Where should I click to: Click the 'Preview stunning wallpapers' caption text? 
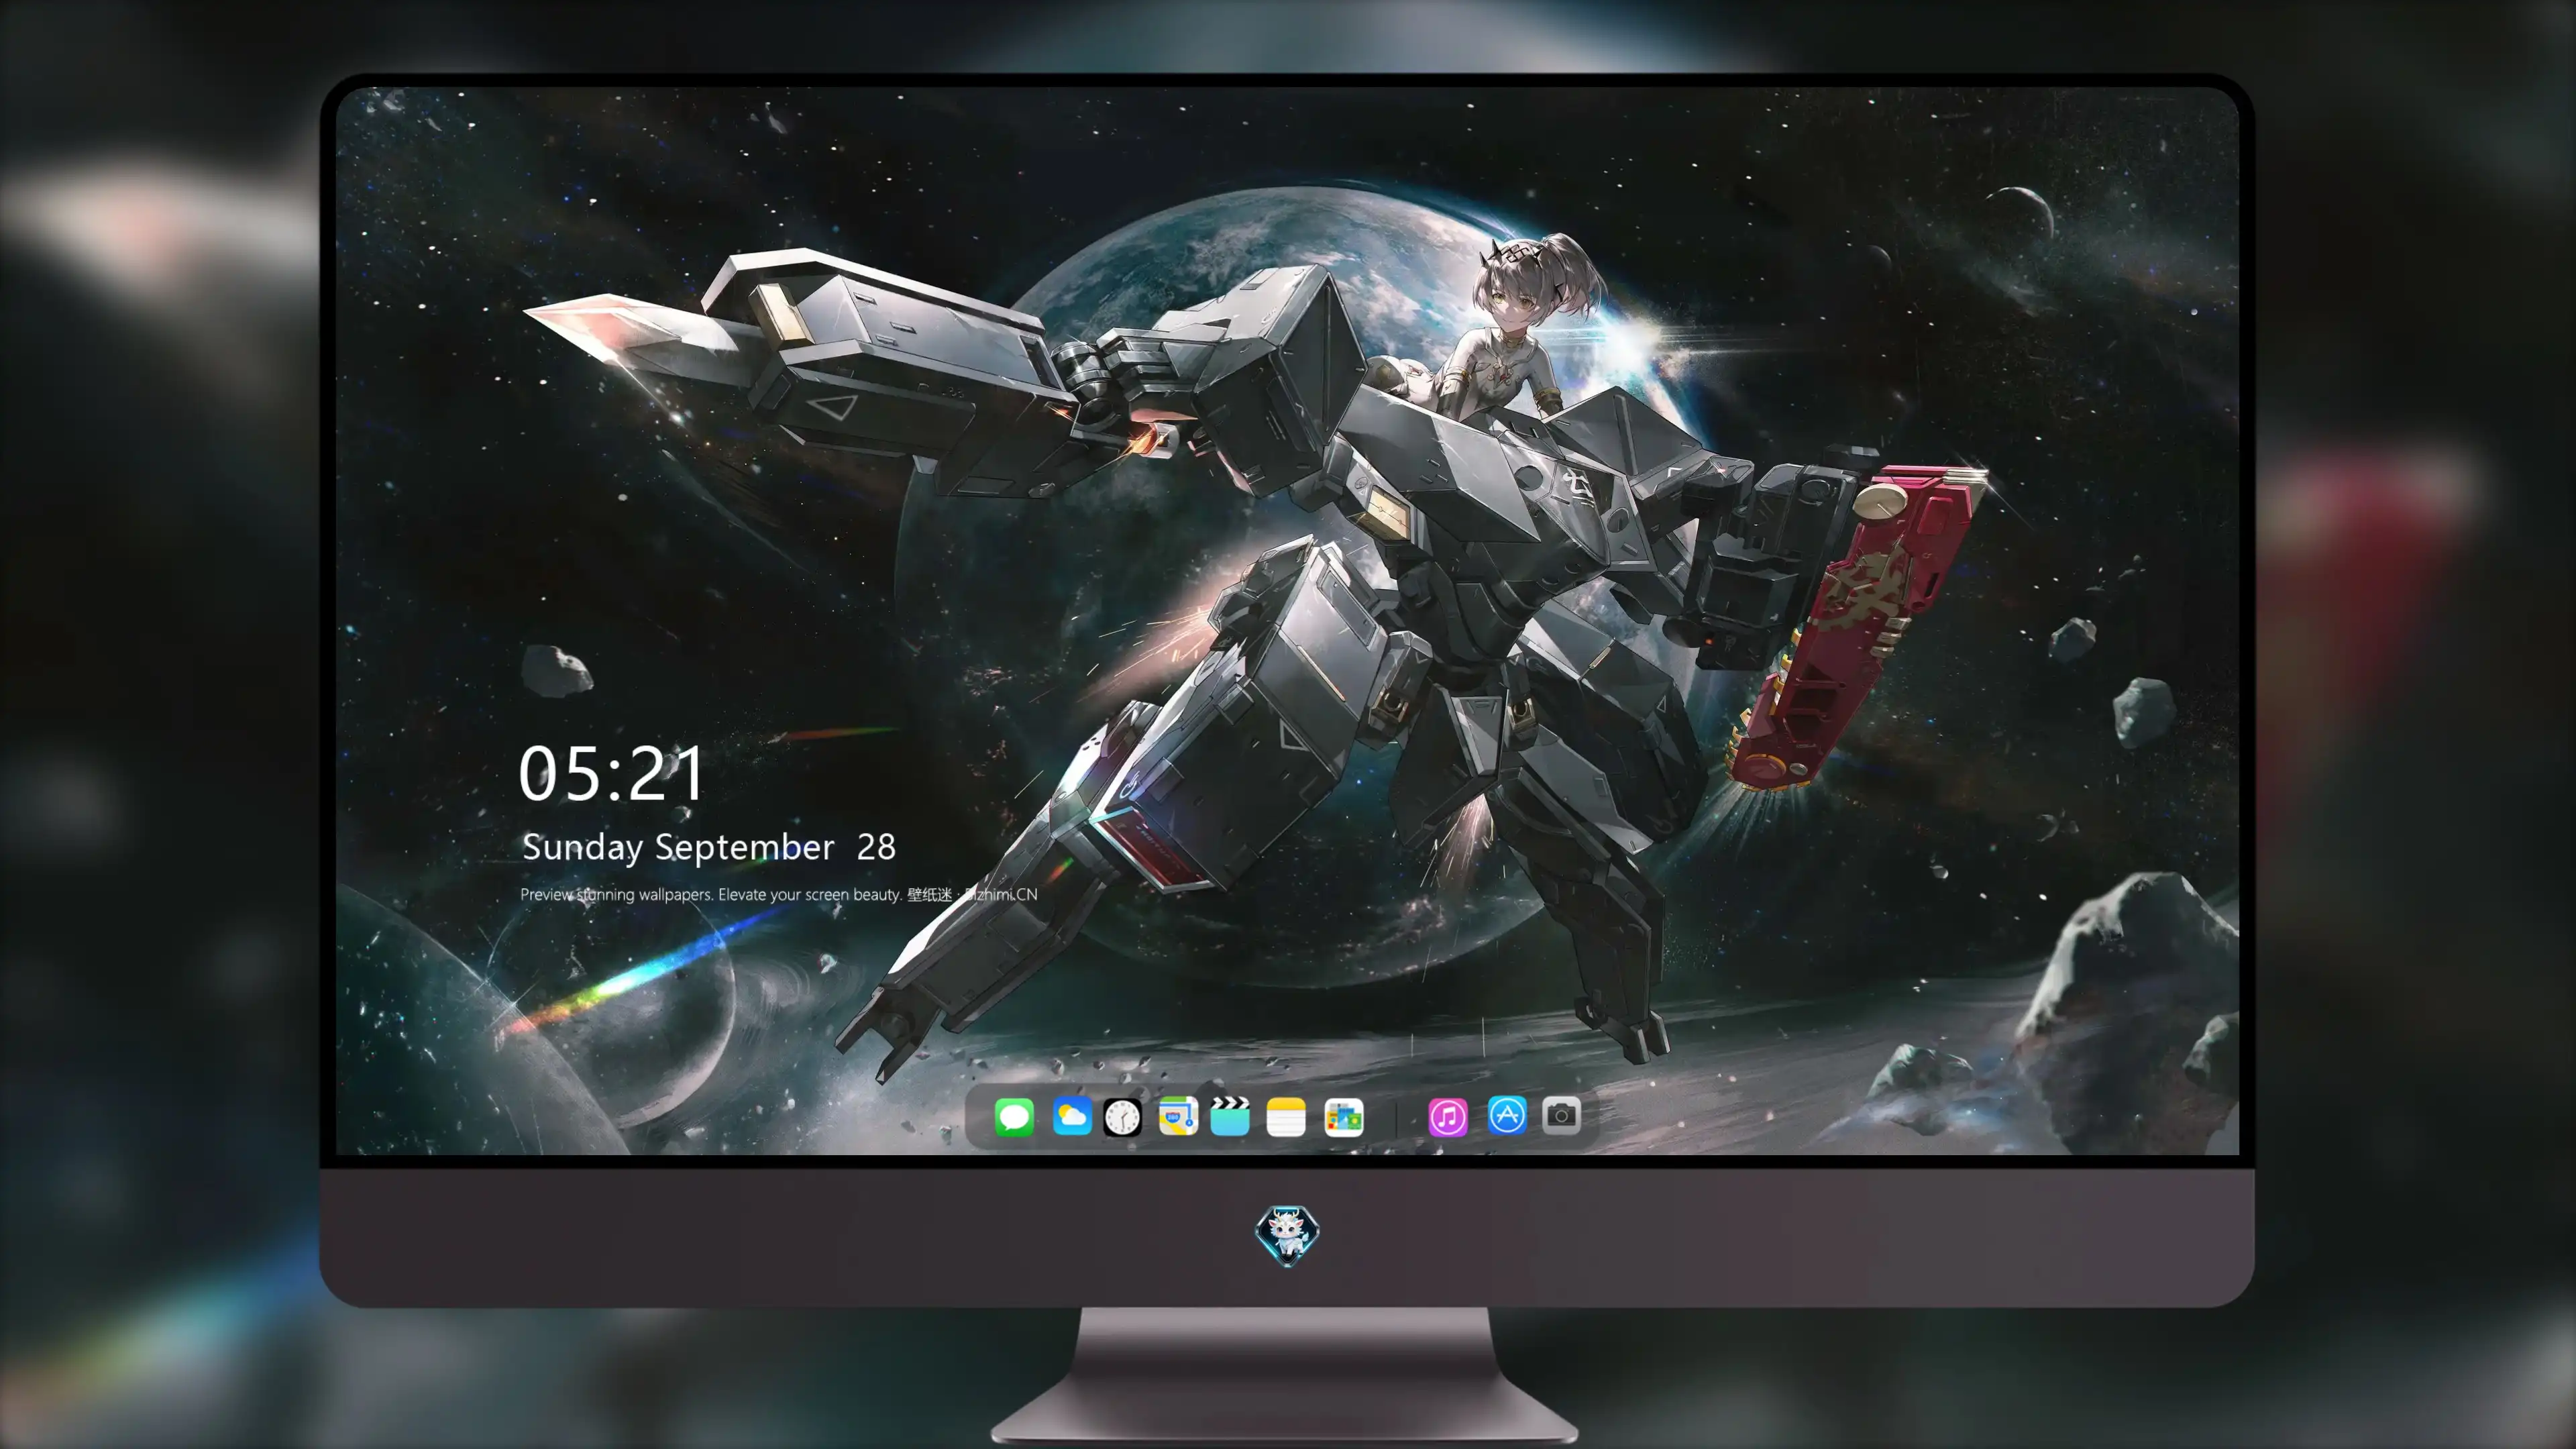(x=779, y=894)
